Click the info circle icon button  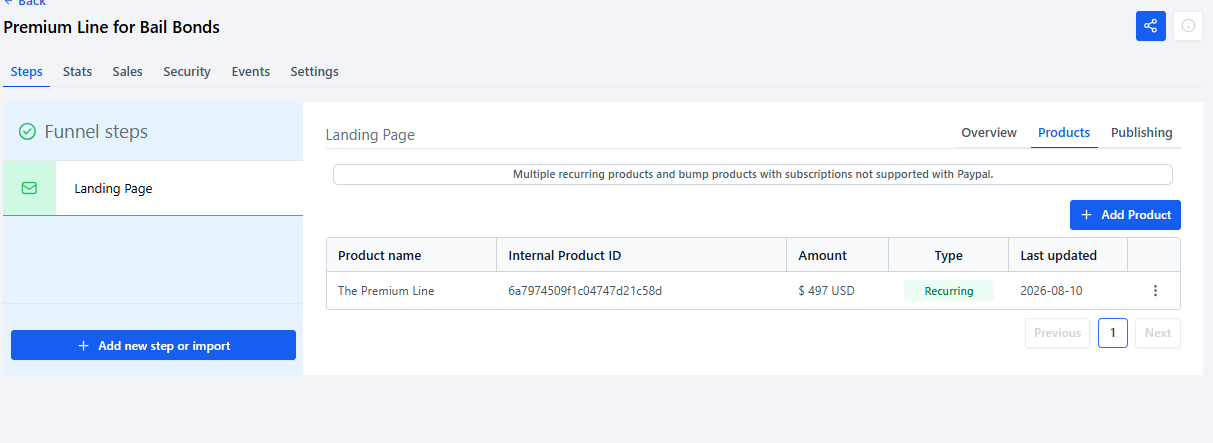(1188, 26)
